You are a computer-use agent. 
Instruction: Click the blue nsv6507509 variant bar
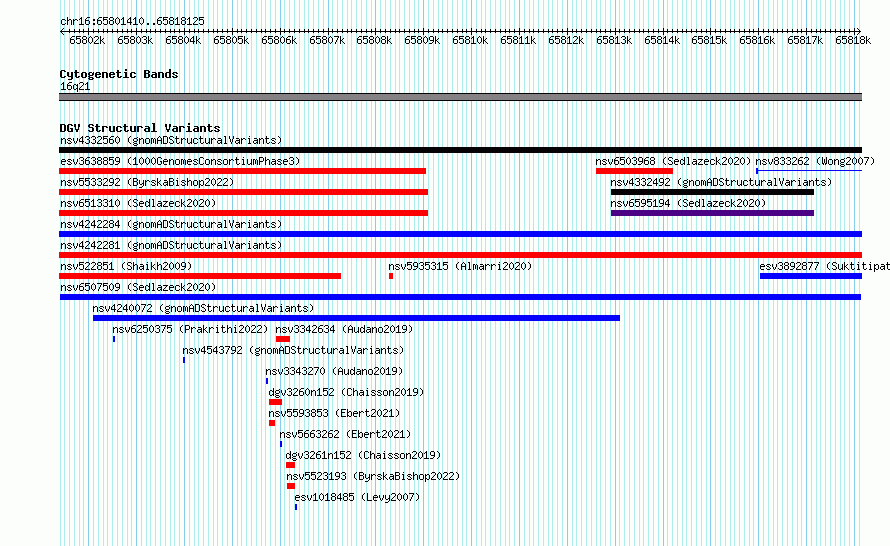coord(460,297)
